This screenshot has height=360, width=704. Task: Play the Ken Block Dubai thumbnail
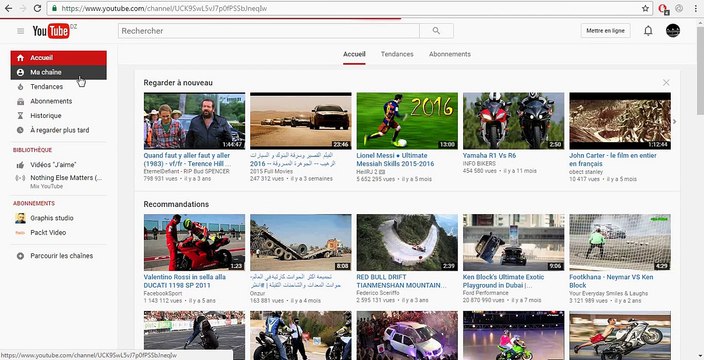(514, 242)
